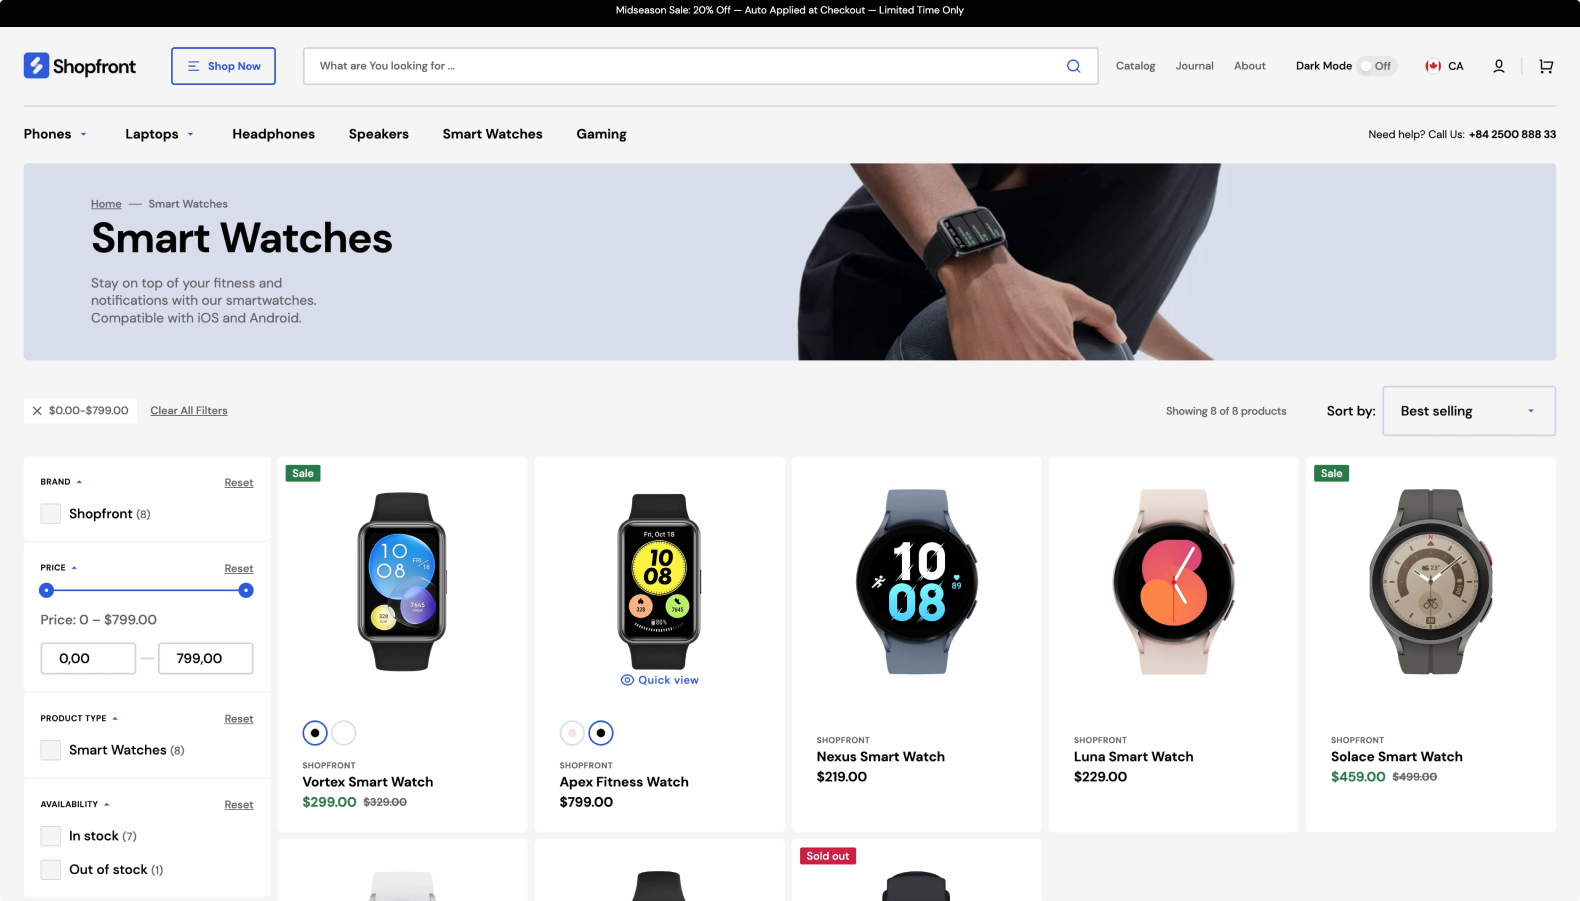Click the Quick view eye icon
1580x901 pixels.
627,680
